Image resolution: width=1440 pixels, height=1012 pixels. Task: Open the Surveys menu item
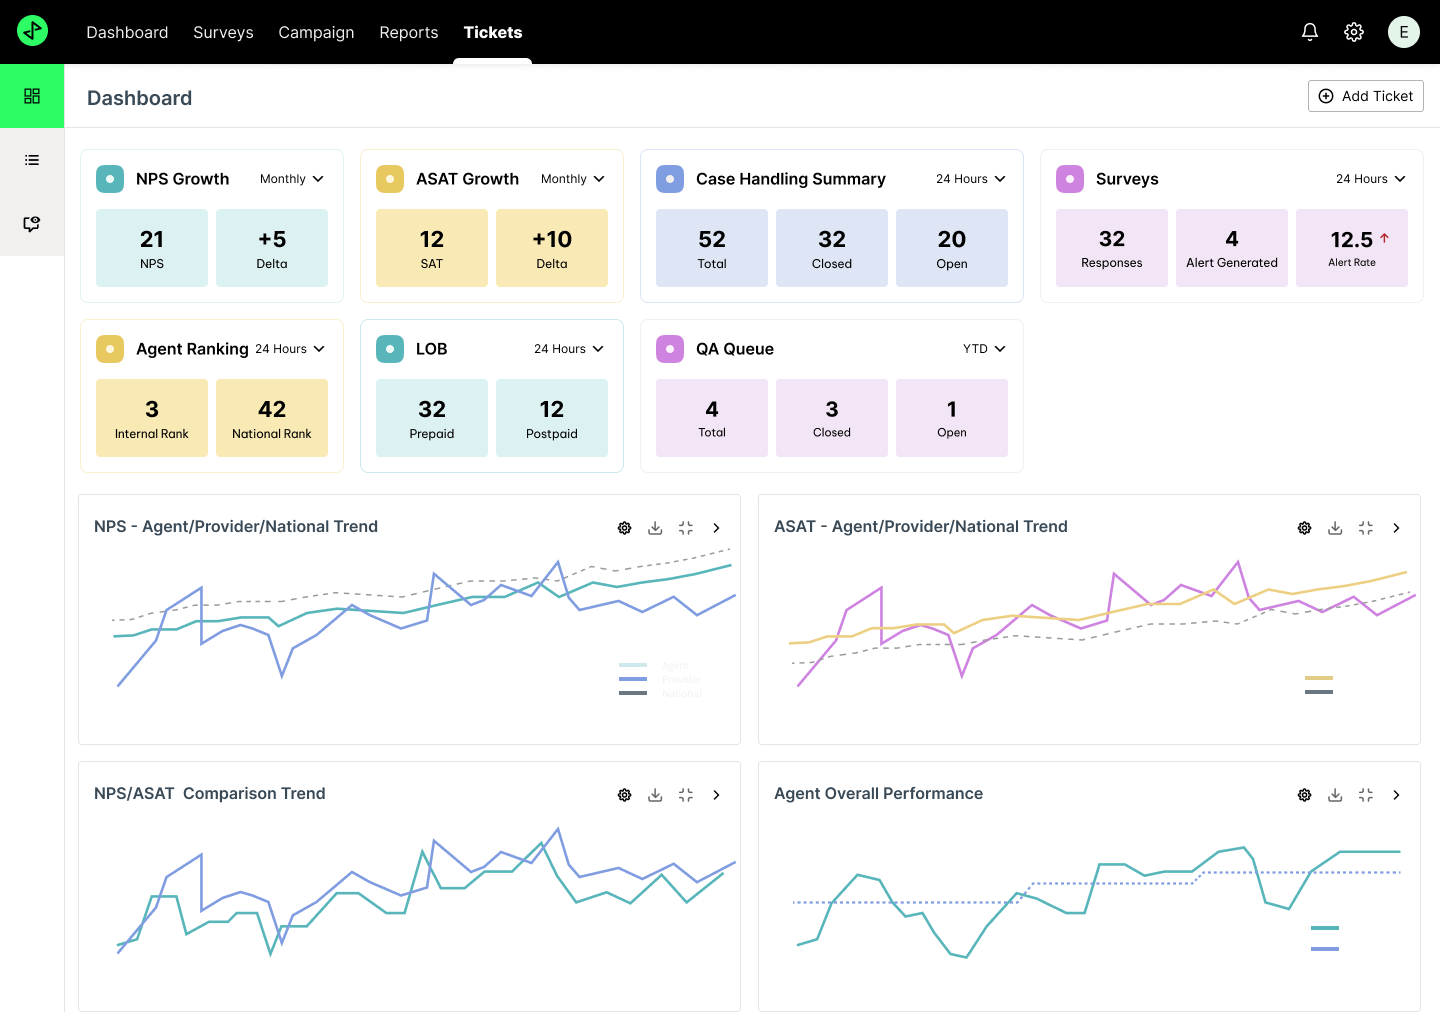coord(223,32)
